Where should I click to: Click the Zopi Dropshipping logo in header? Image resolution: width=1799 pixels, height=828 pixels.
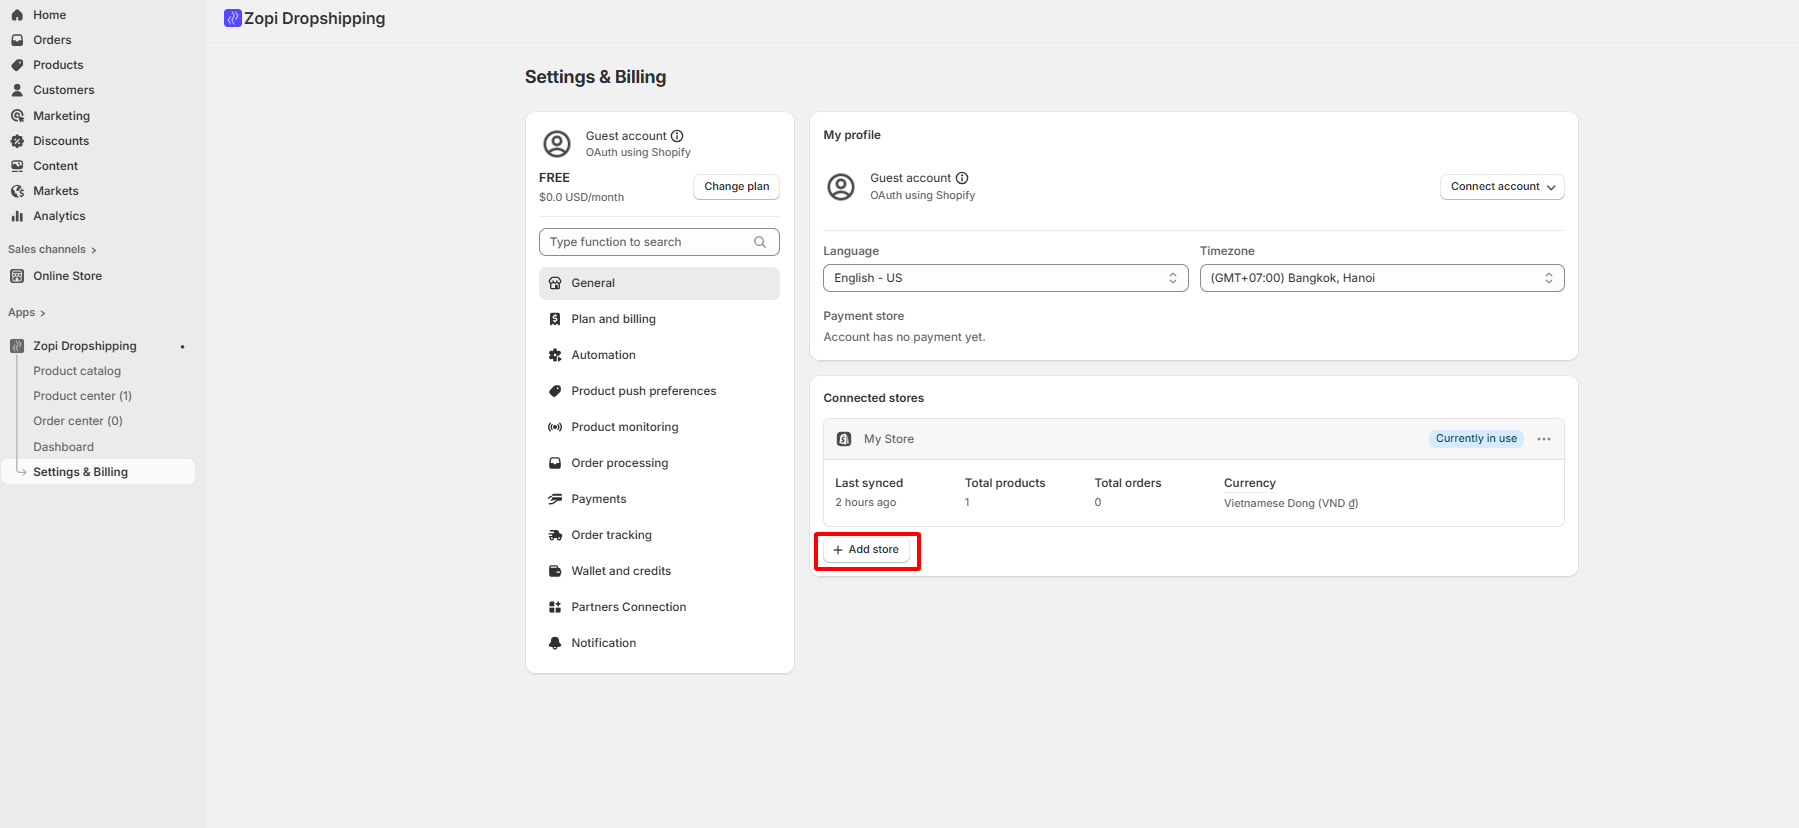233,18
